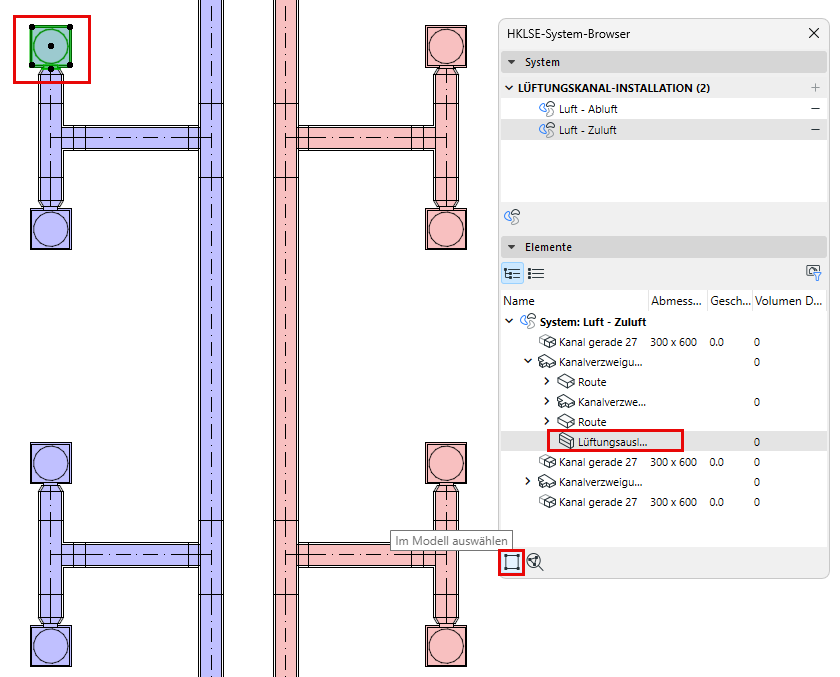Click the Lüftungsausl... outlet icon

(566, 441)
